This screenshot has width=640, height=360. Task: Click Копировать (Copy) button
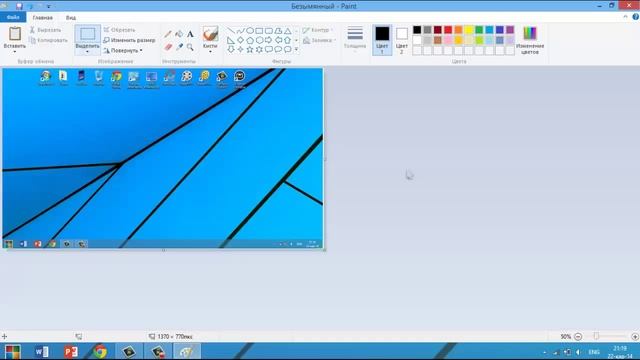[x=49, y=40]
